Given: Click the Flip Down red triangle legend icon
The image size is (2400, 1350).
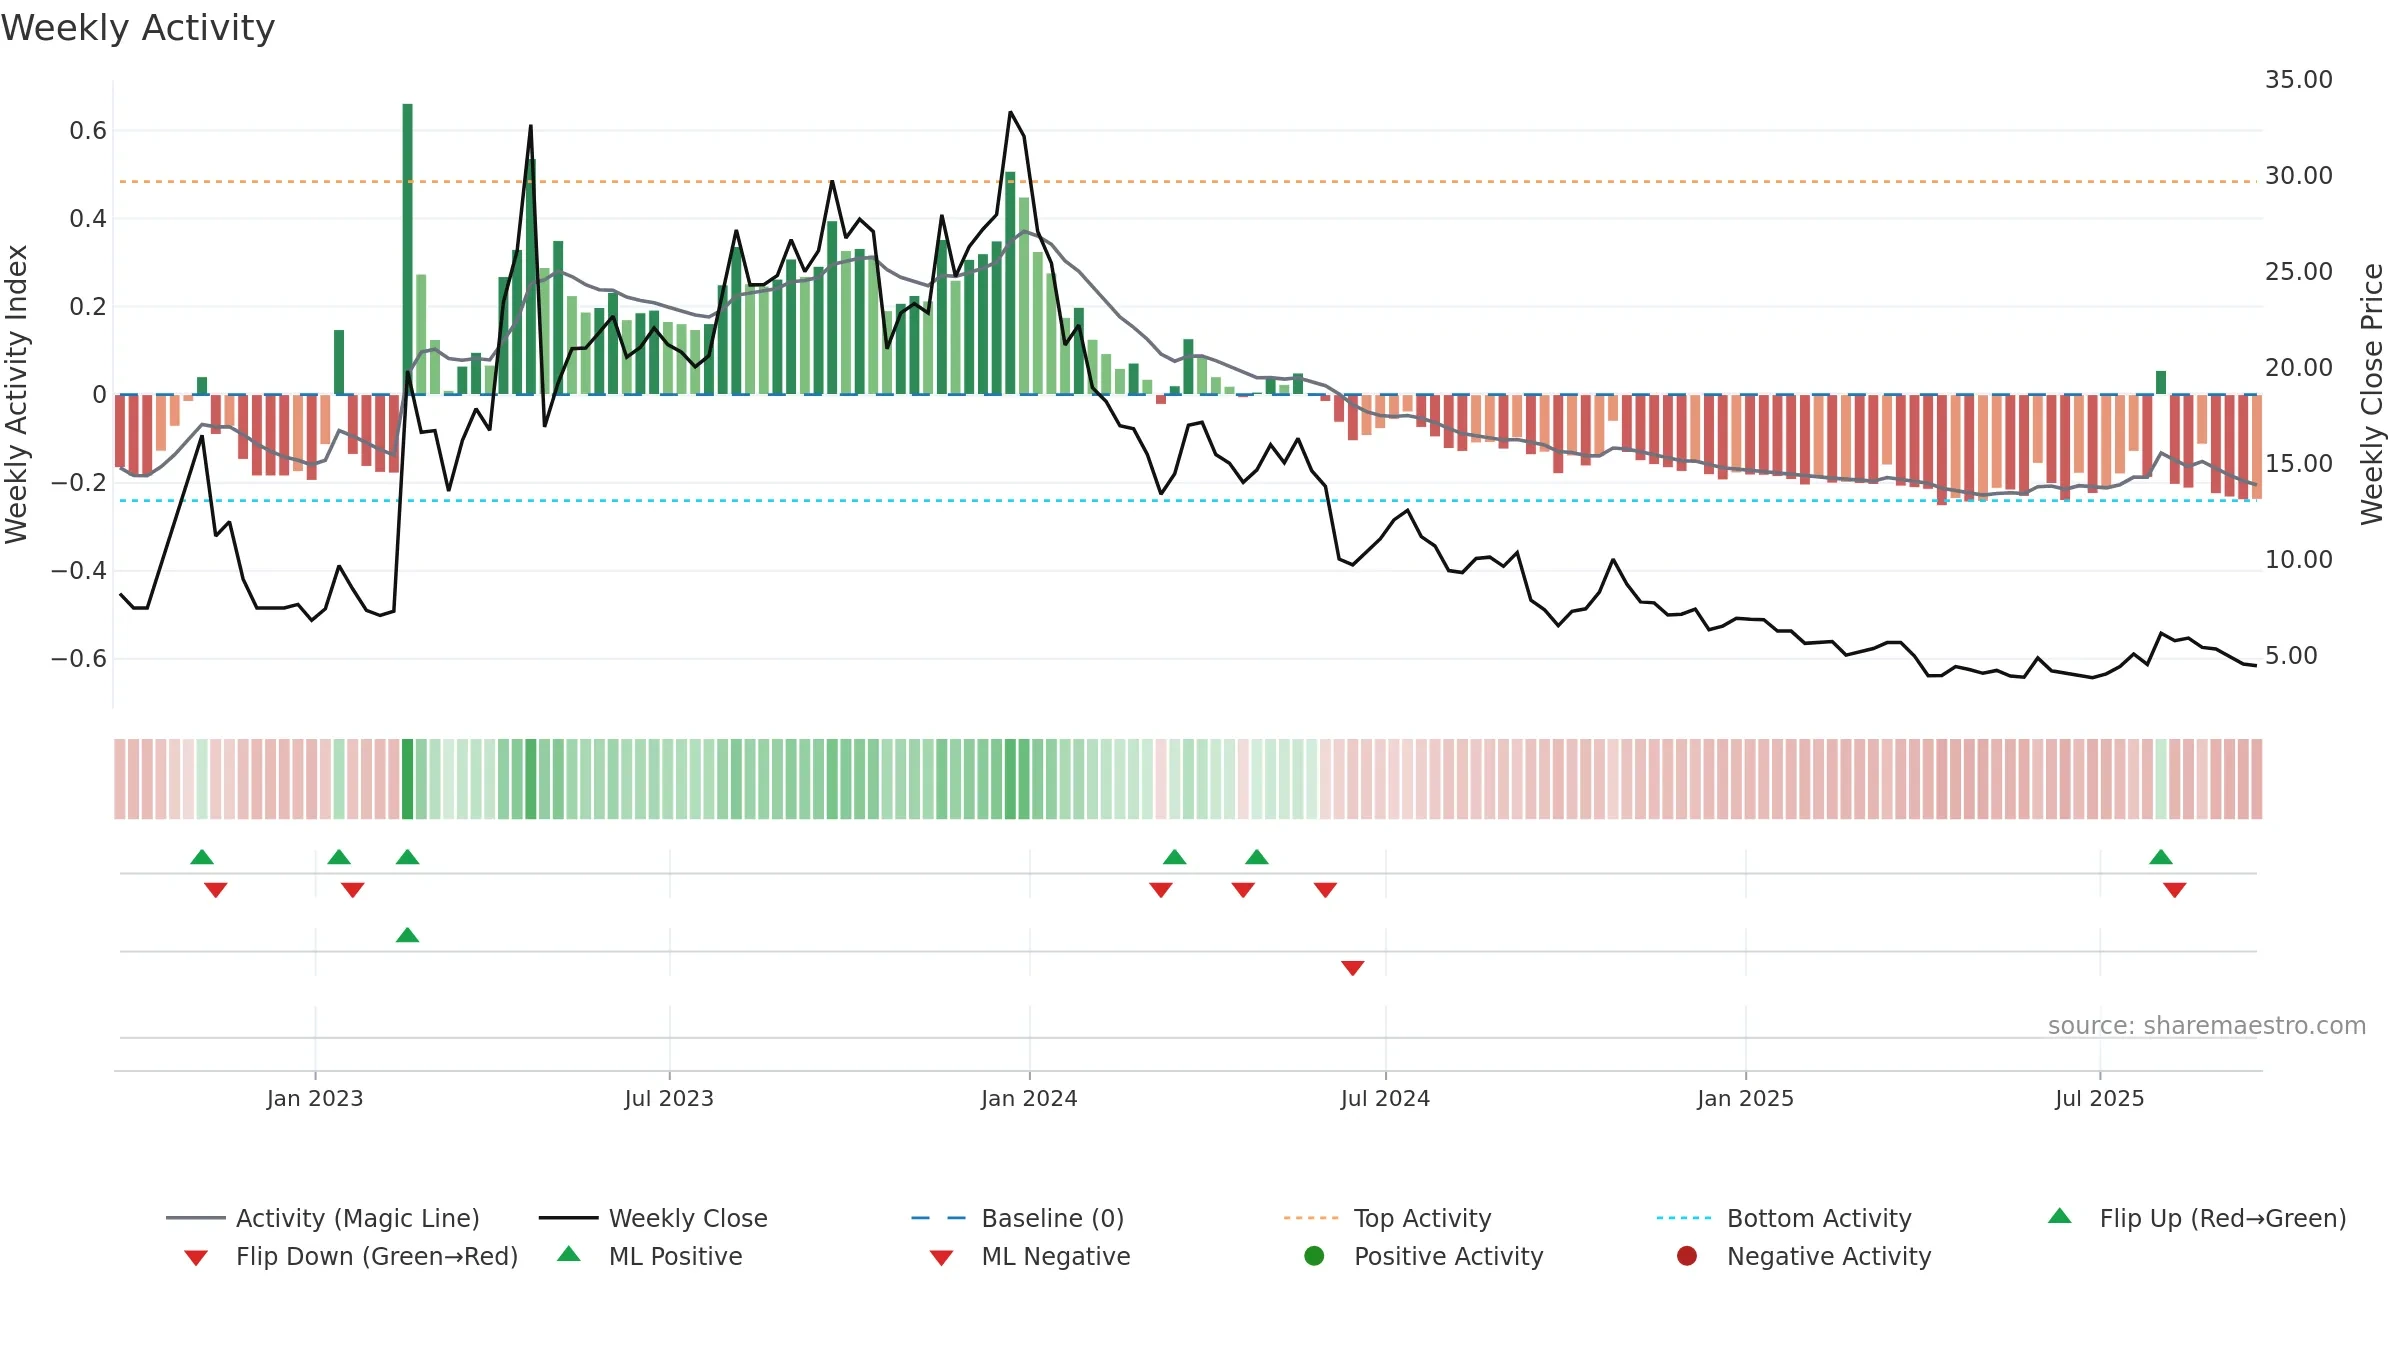Looking at the screenshot, I should pyautogui.click(x=196, y=1258).
